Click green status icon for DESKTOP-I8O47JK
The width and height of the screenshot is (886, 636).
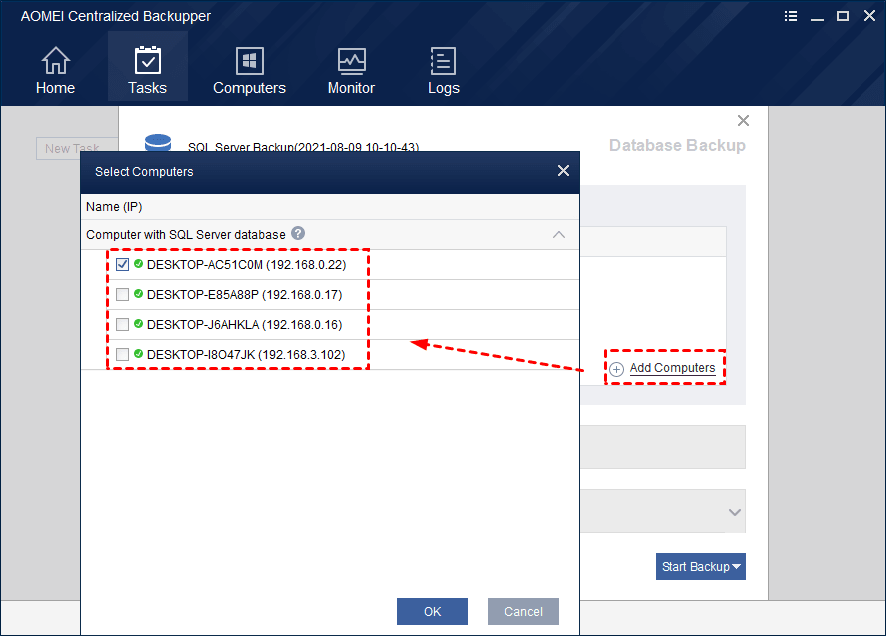[x=138, y=353]
